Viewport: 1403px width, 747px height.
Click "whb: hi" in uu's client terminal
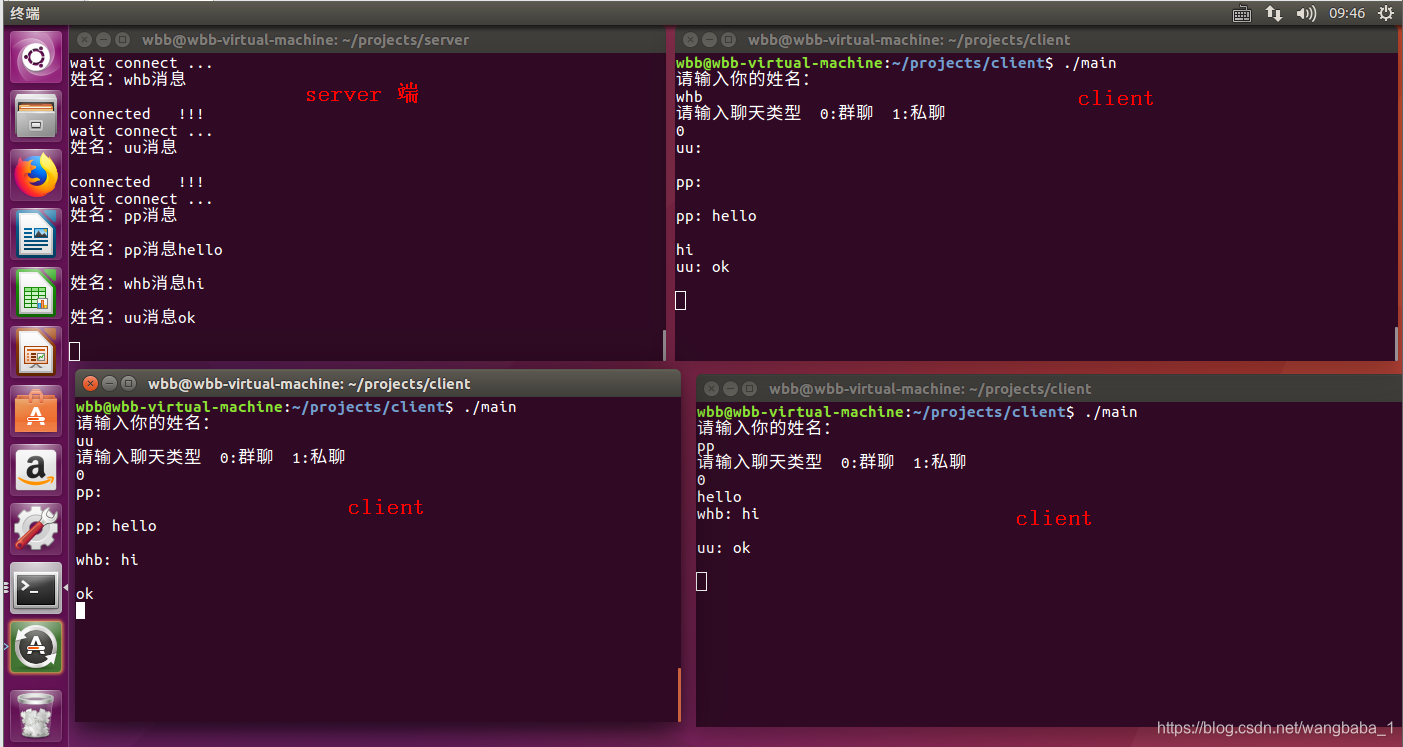click(107, 560)
